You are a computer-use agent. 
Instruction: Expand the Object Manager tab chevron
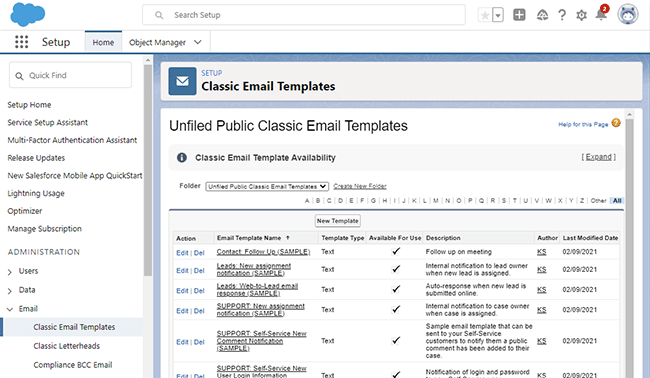tap(198, 42)
